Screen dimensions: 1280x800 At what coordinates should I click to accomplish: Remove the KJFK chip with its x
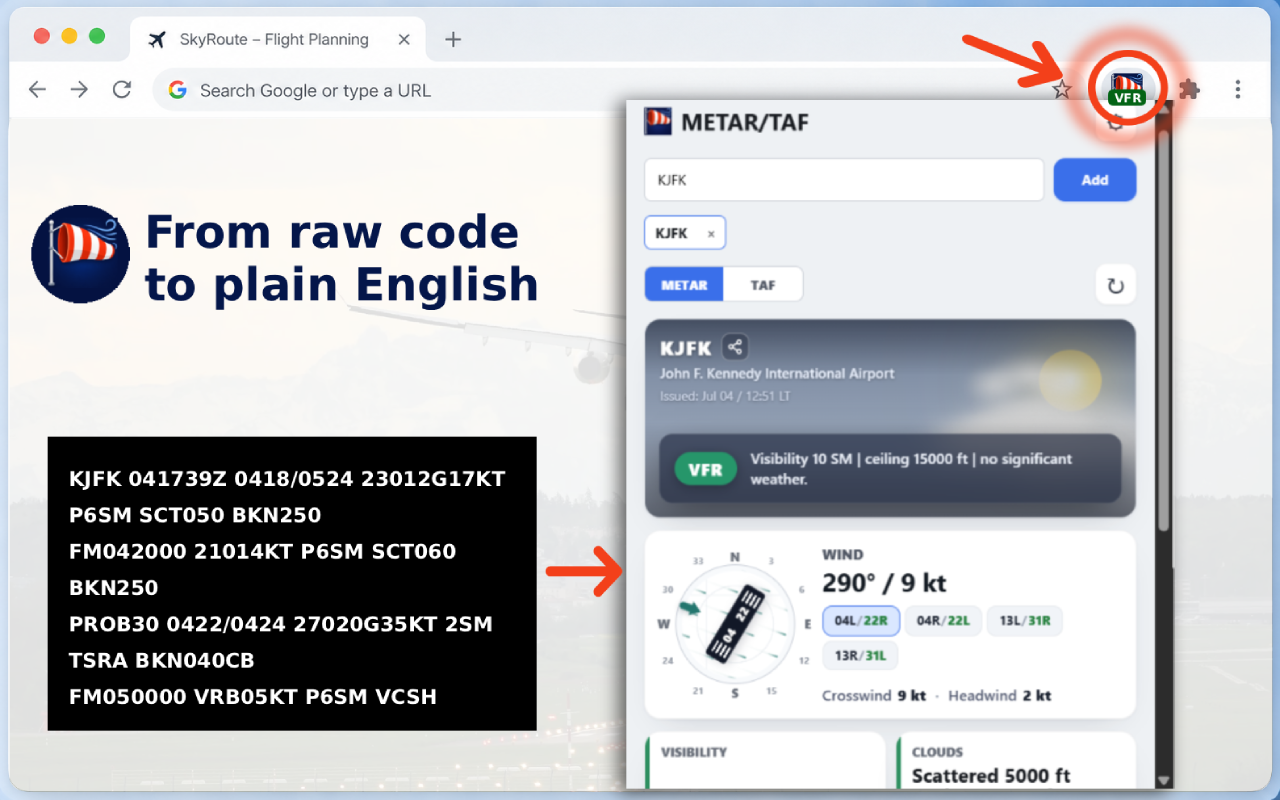pos(711,234)
